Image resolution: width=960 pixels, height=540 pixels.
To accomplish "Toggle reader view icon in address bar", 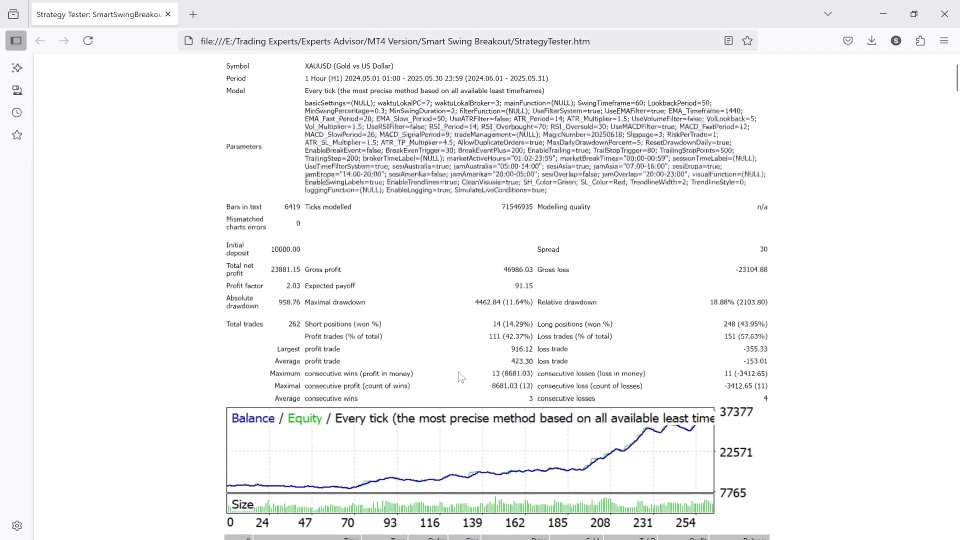I will pyautogui.click(x=729, y=41).
